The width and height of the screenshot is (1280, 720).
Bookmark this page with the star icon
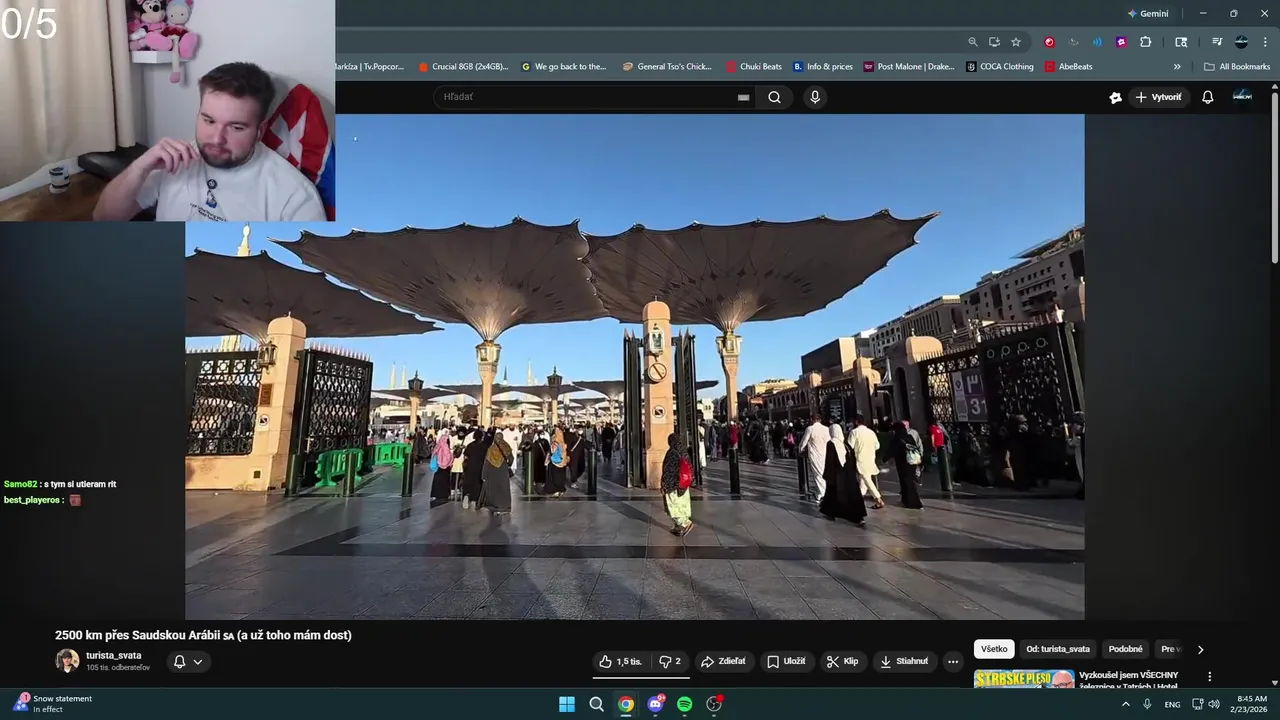click(x=1016, y=42)
